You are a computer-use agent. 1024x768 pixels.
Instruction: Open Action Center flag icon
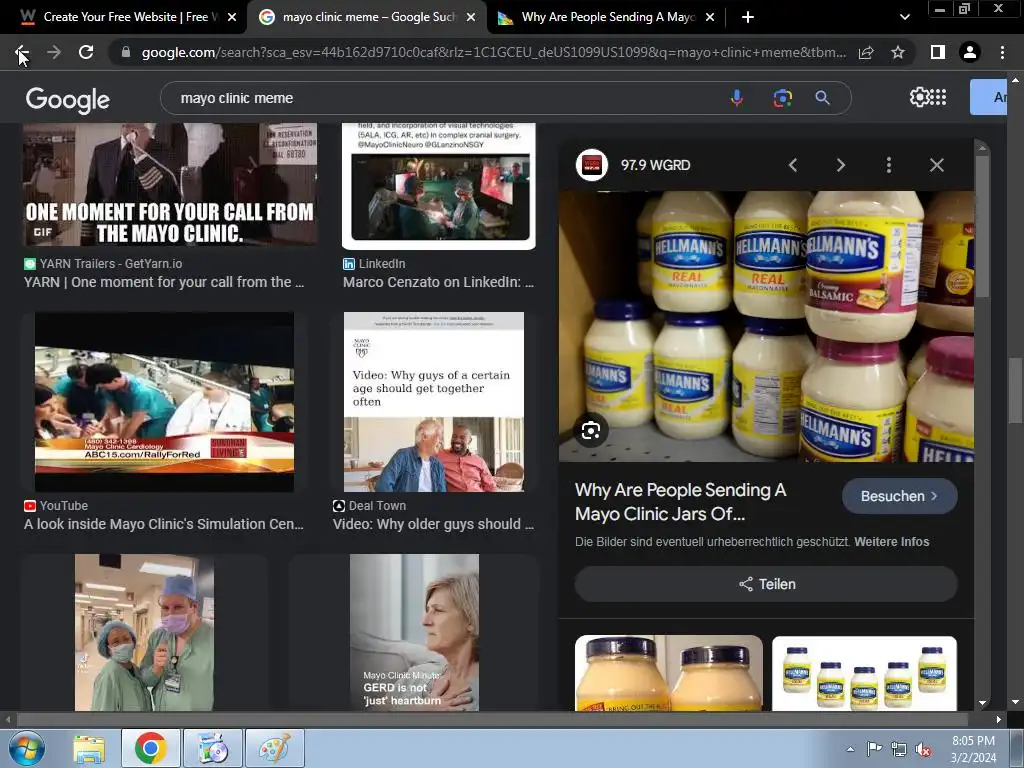pos(874,749)
